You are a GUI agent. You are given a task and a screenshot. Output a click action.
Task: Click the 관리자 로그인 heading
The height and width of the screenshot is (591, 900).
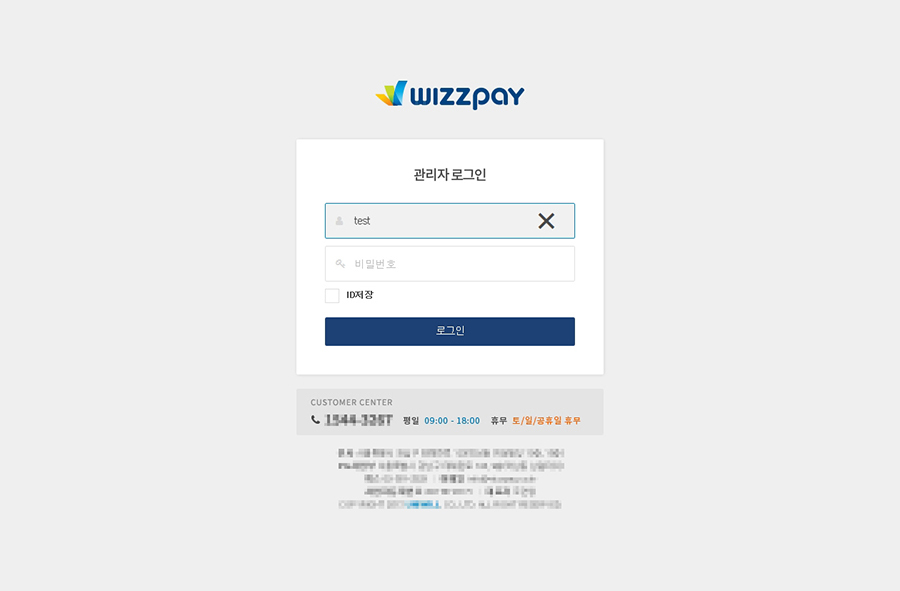[449, 174]
